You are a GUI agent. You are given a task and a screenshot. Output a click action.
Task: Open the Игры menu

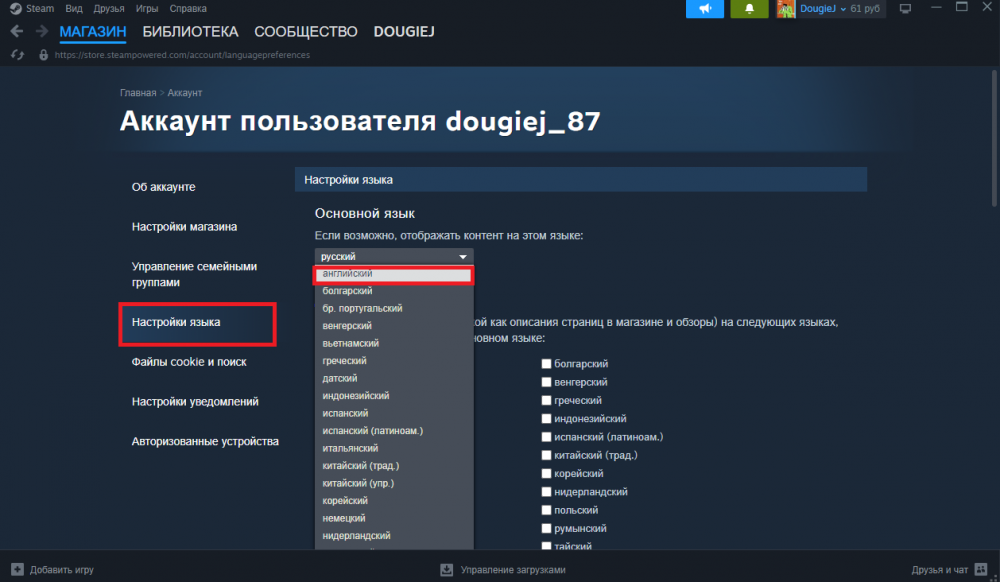click(x=147, y=8)
